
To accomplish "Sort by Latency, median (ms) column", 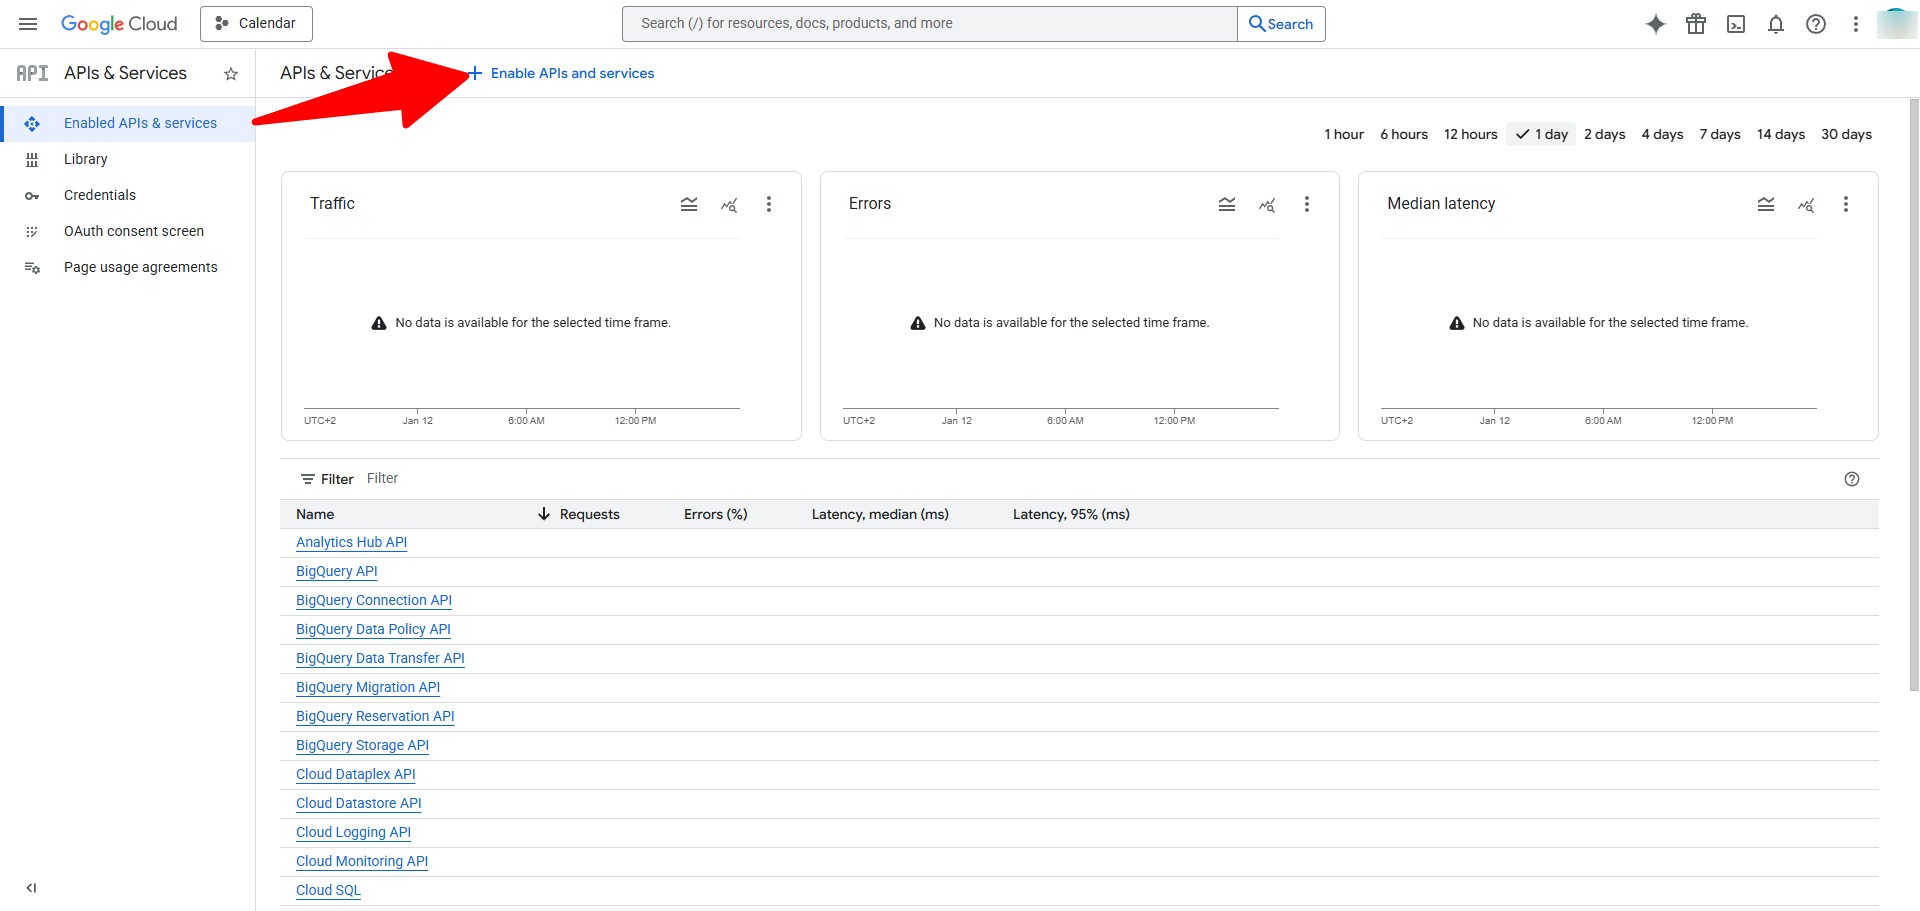I will [x=880, y=514].
